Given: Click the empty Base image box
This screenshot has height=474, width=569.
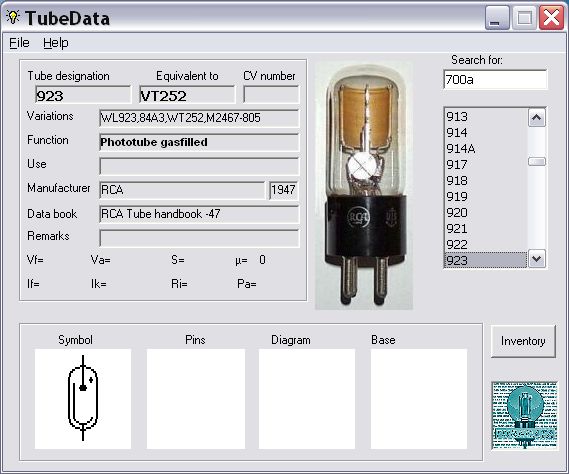Looking at the screenshot, I should click(x=419, y=399).
